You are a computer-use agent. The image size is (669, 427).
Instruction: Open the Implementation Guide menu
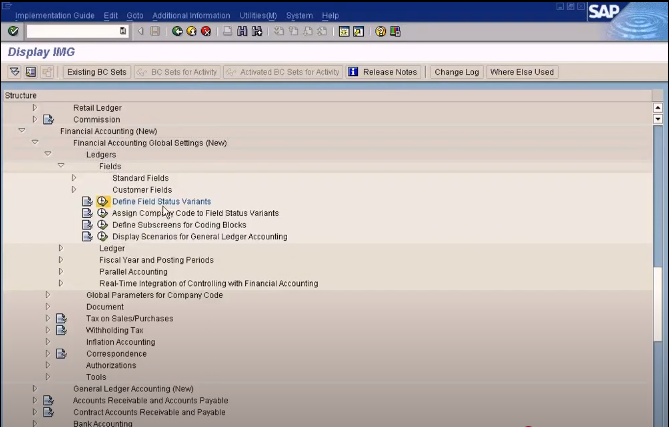(55, 15)
